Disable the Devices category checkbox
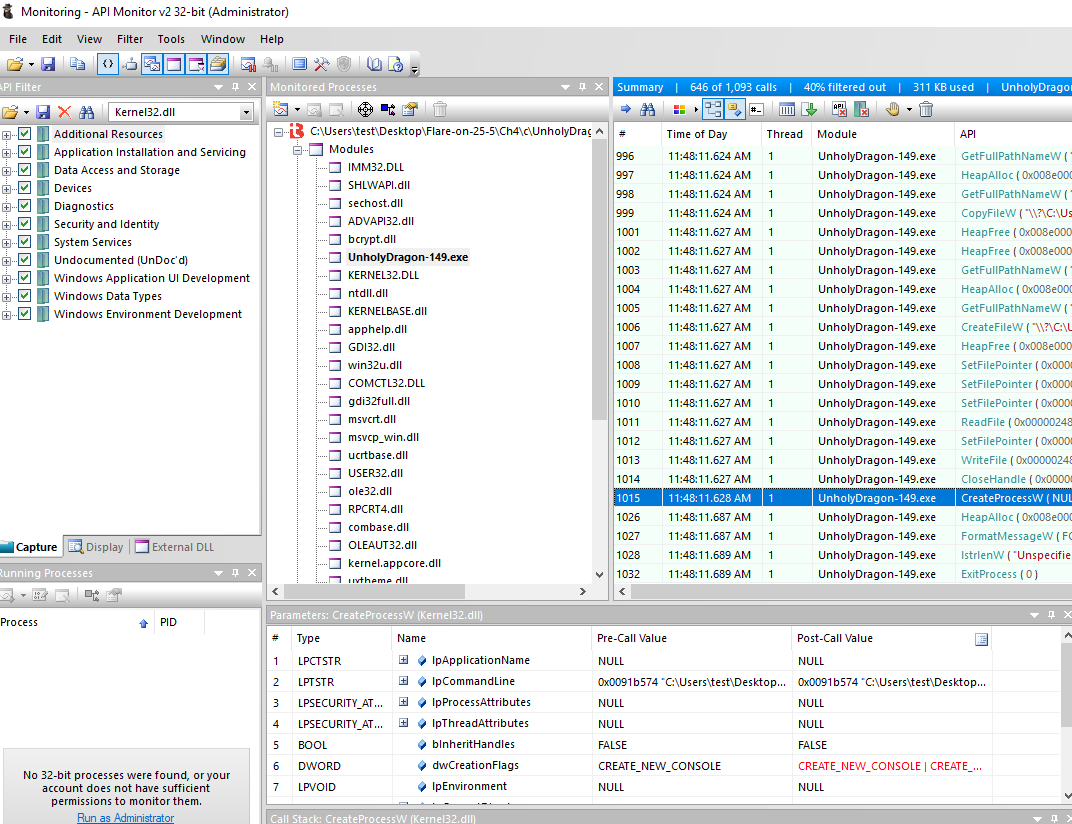1072x824 pixels. click(x=26, y=187)
